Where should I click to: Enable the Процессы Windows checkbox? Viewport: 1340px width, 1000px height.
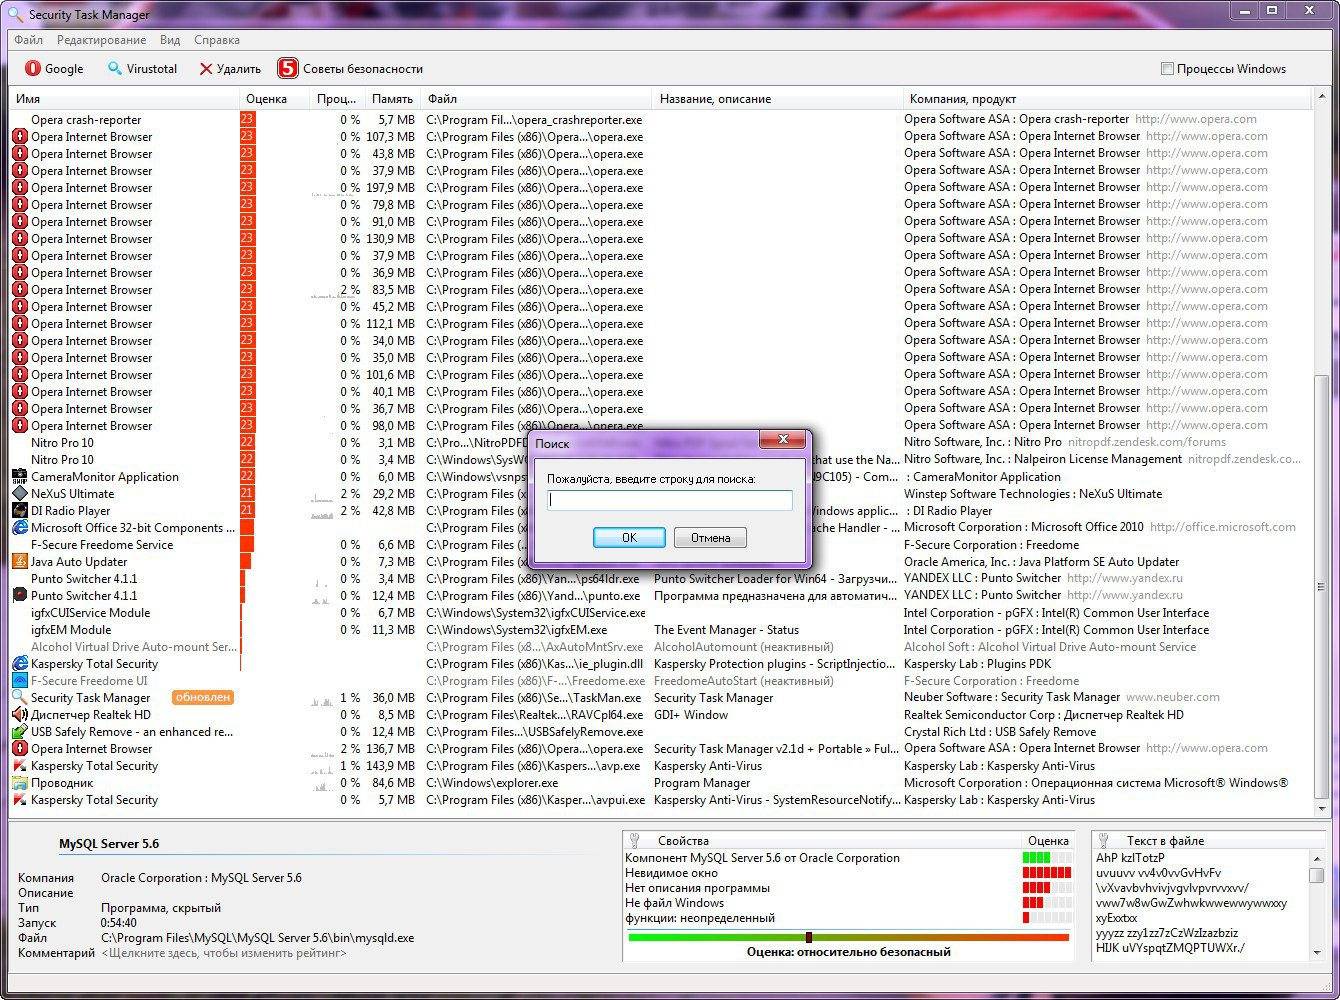1166,69
